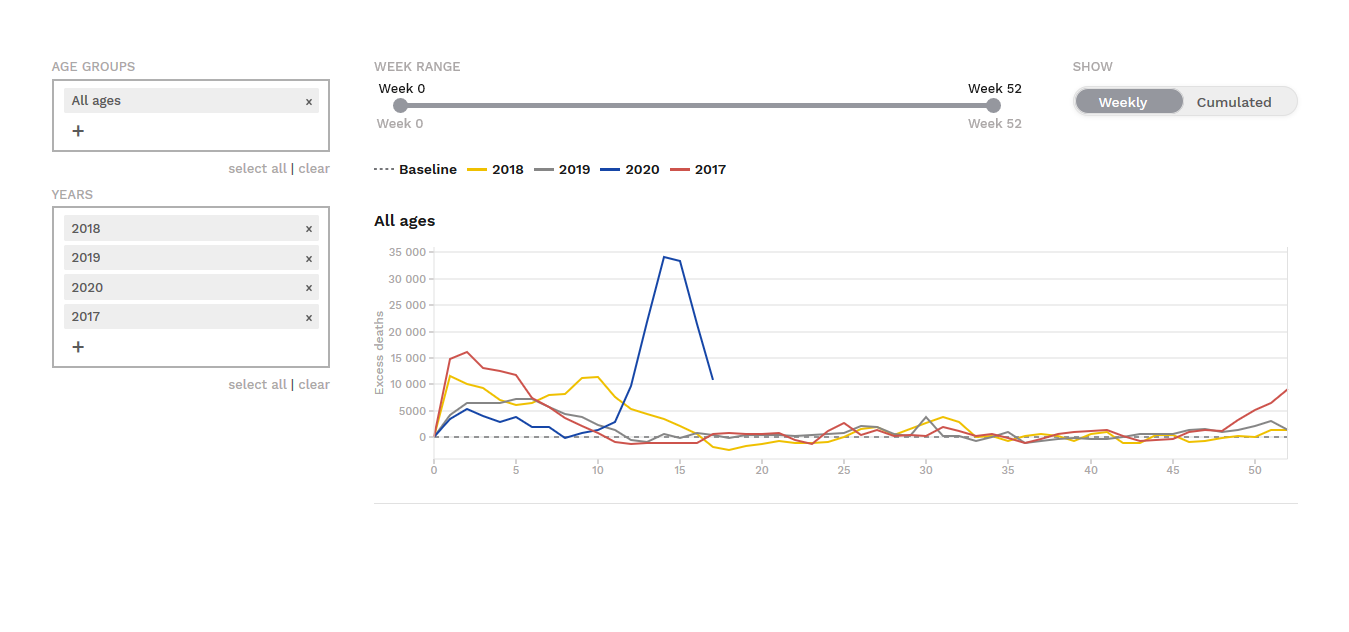Switch to Cumulated view
The width and height of the screenshot is (1349, 632).
coord(1234,102)
